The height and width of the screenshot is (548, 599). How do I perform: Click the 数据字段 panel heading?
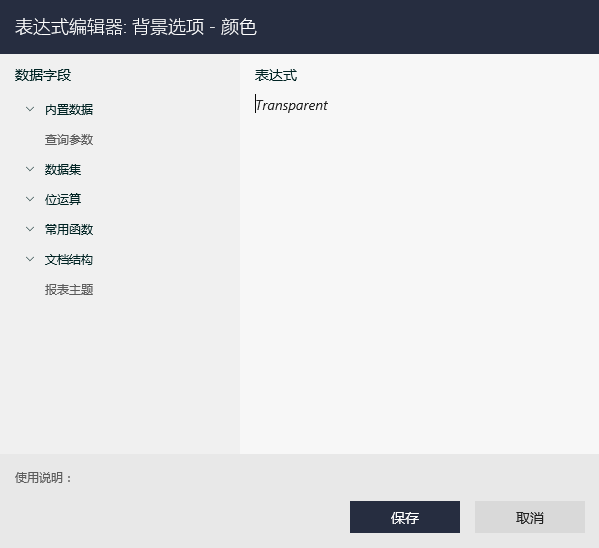coord(43,75)
